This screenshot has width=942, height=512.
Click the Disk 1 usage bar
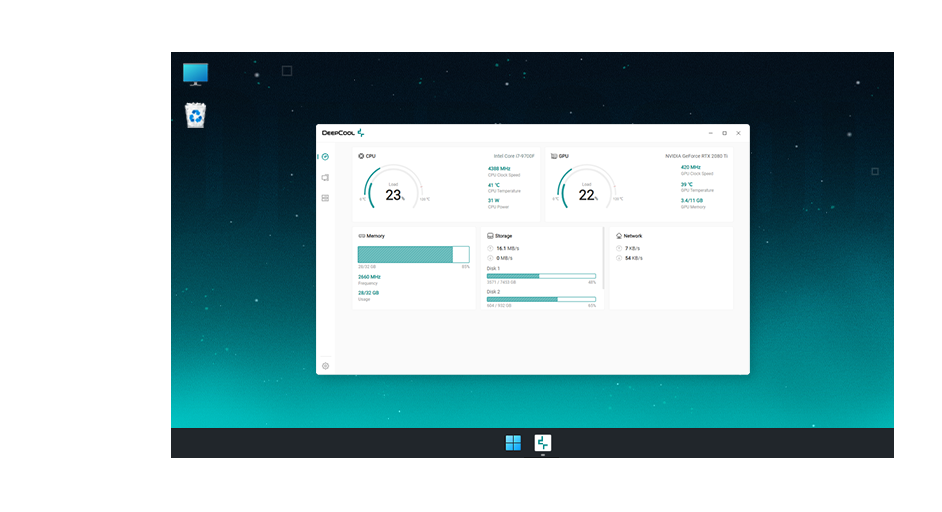click(541, 276)
